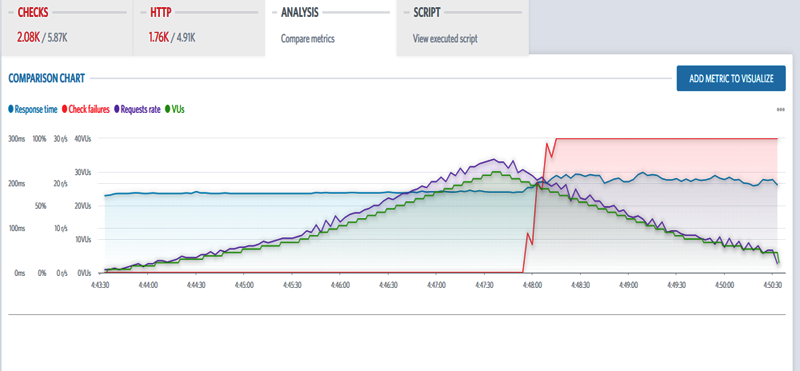Image resolution: width=800 pixels, height=371 pixels.
Task: Click the 4:44:00 time axis label
Action: point(147,285)
